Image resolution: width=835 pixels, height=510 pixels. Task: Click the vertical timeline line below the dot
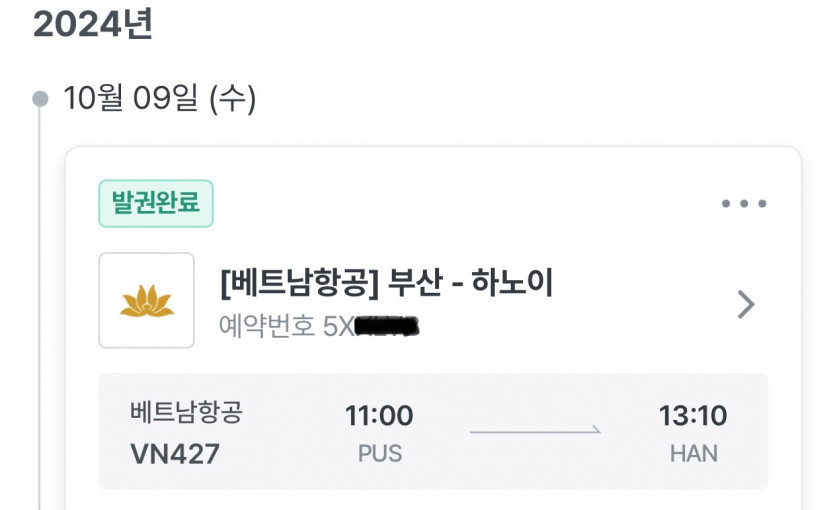pos(40,300)
